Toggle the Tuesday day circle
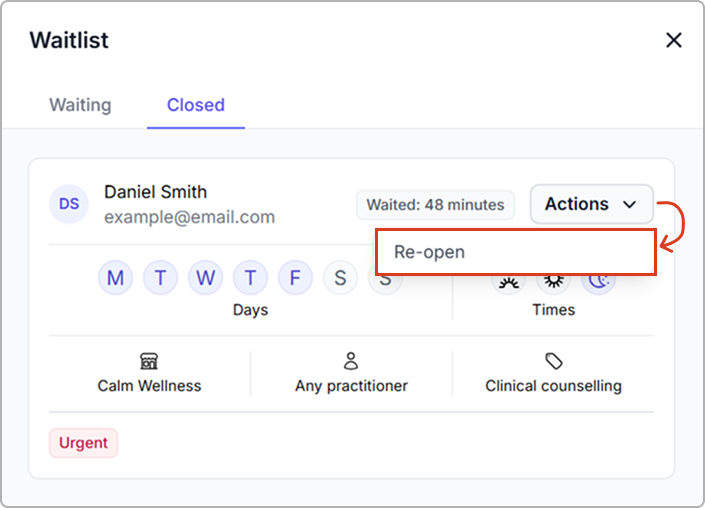This screenshot has width=705, height=508. click(x=160, y=278)
